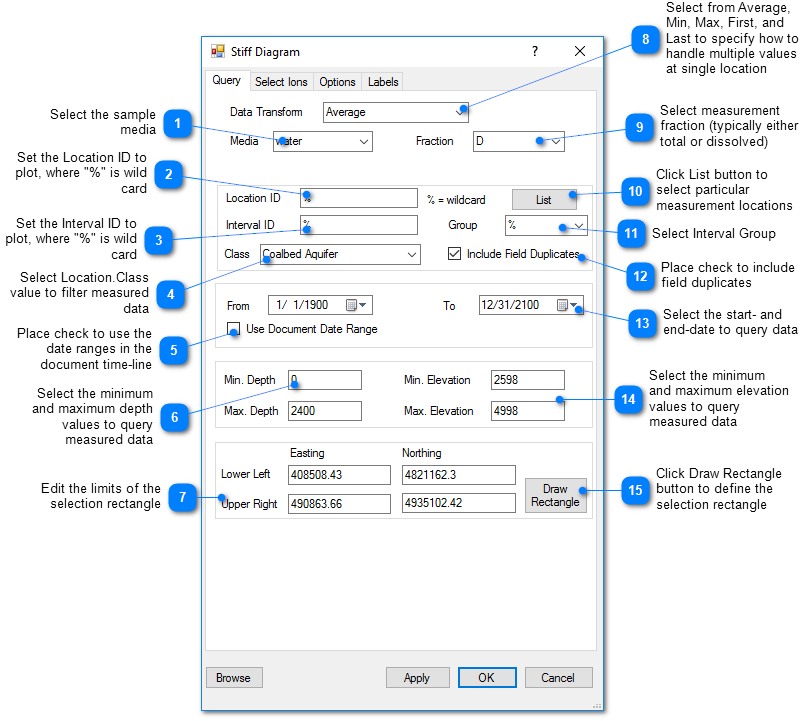The height and width of the screenshot is (721, 805).
Task: Open the Fraction dropdown showing D
Action: pyautogui.click(x=555, y=141)
